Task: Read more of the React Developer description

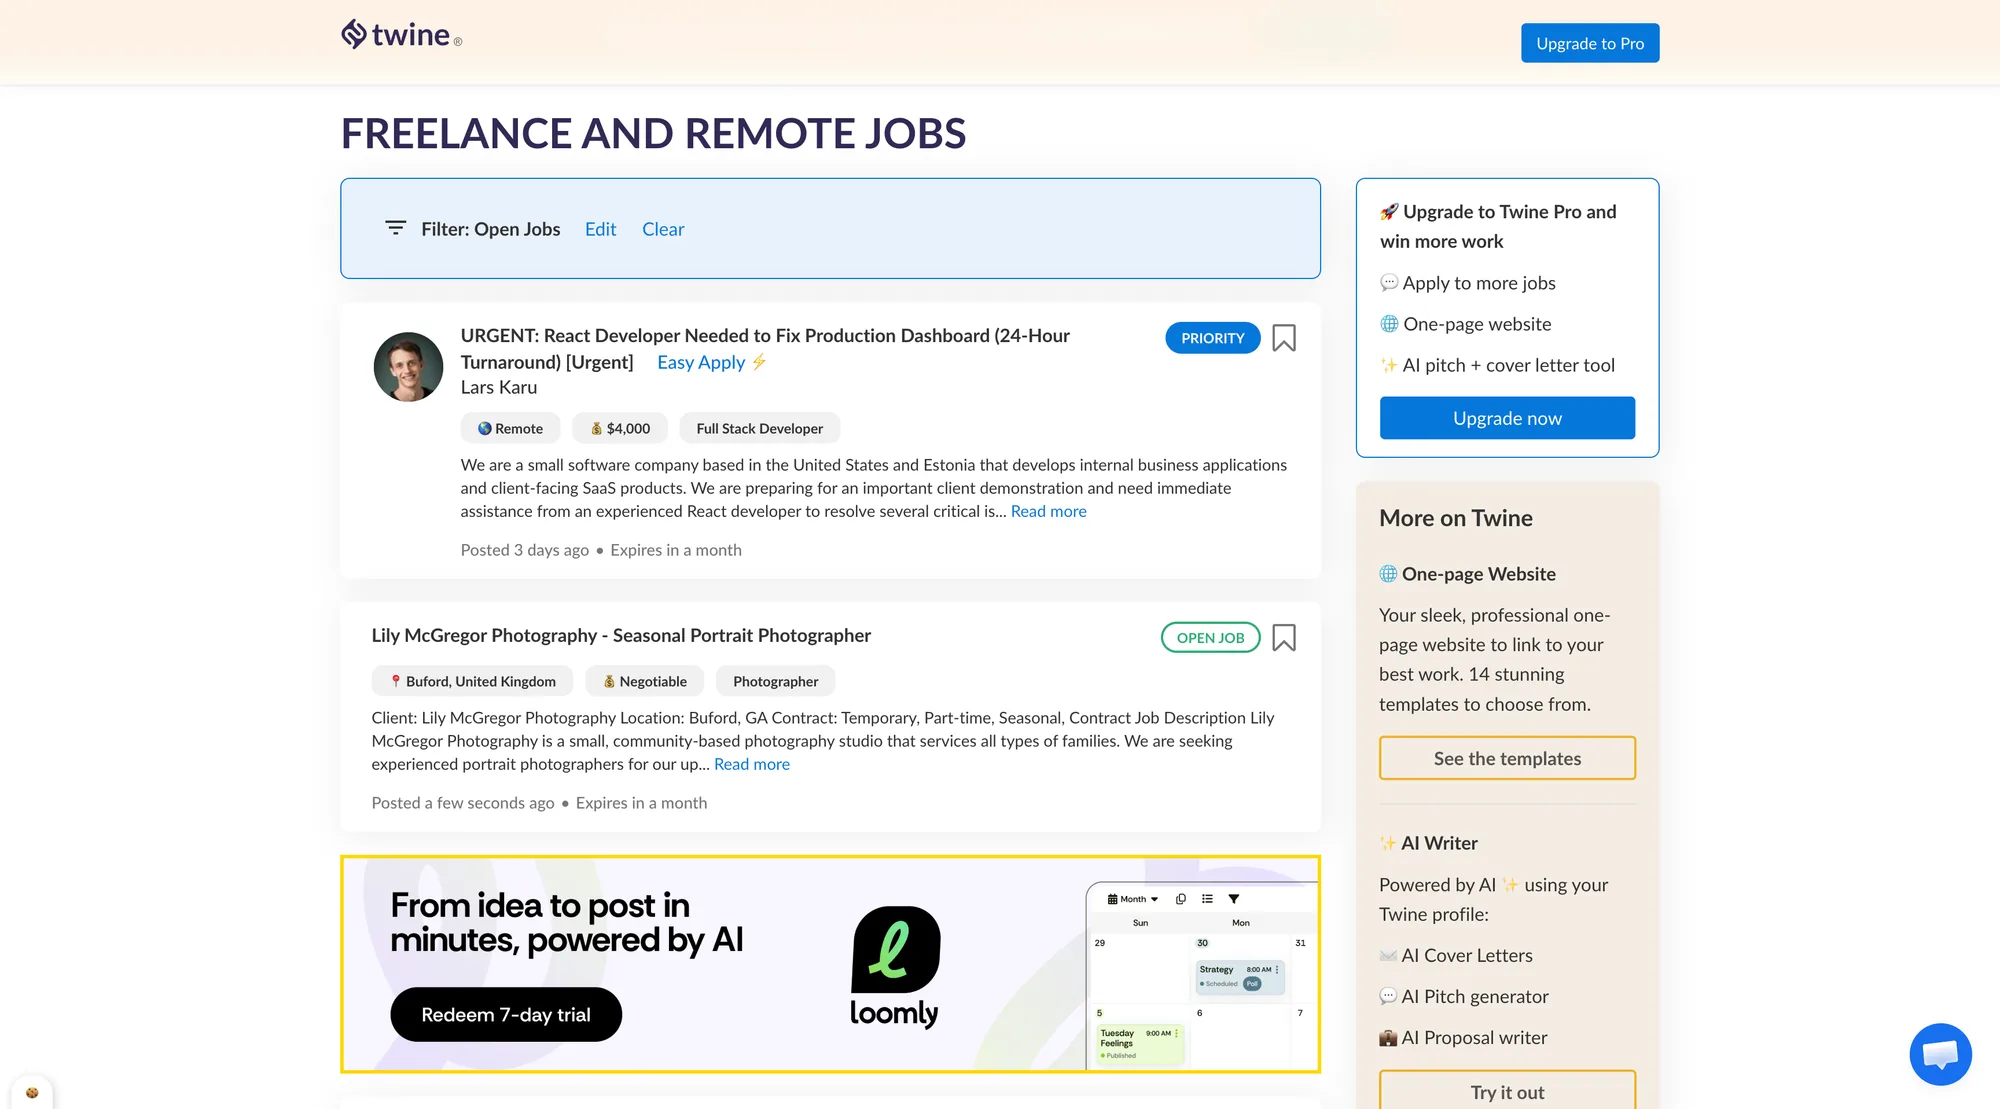Action: [1048, 511]
